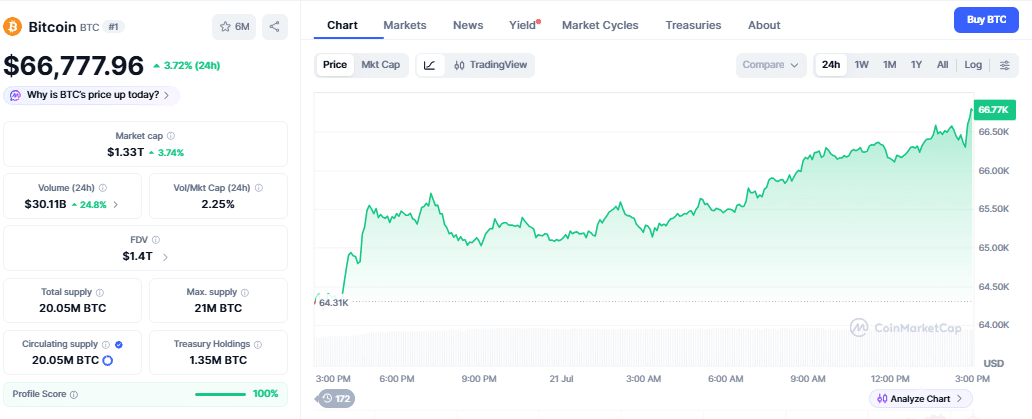The image size is (1032, 419).
Task: Toggle Log scale on chart
Action: tap(973, 65)
